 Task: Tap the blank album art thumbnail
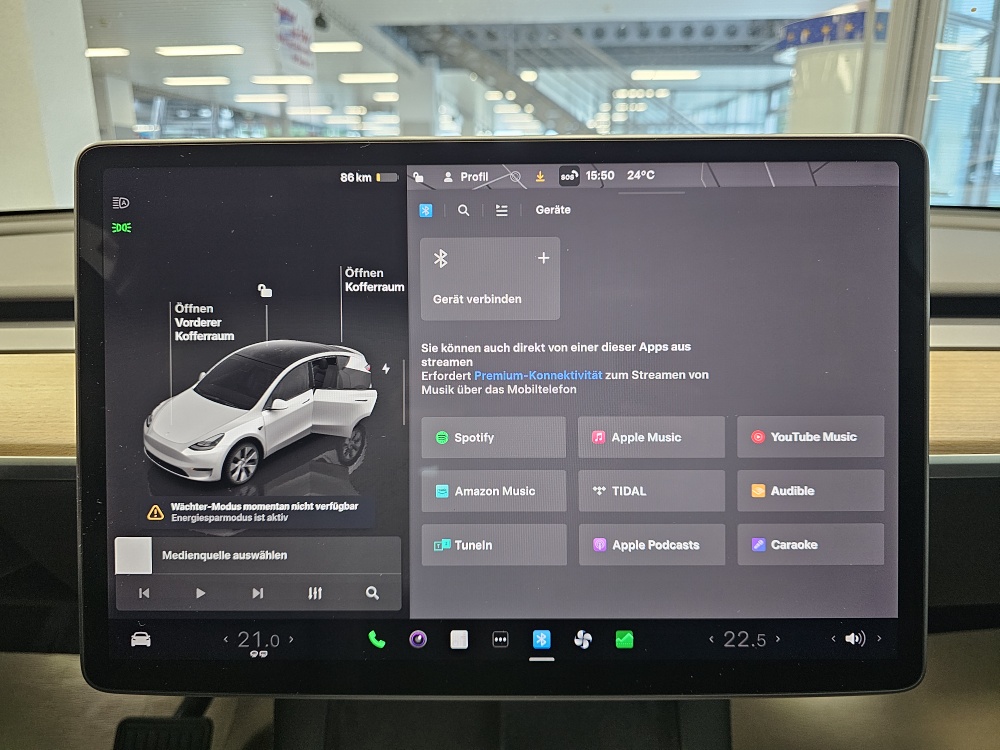(133, 555)
